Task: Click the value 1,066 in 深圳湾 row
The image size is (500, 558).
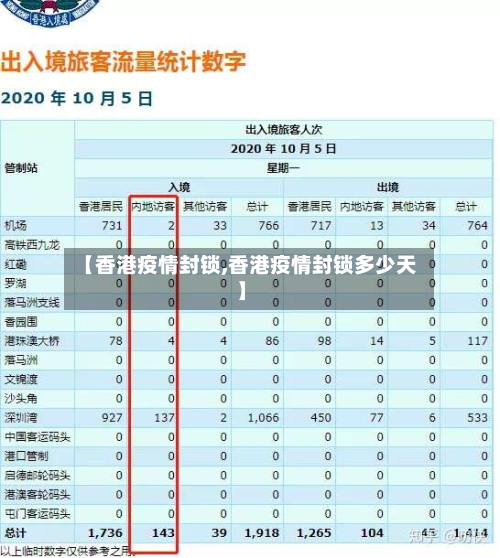Action: click(x=264, y=418)
